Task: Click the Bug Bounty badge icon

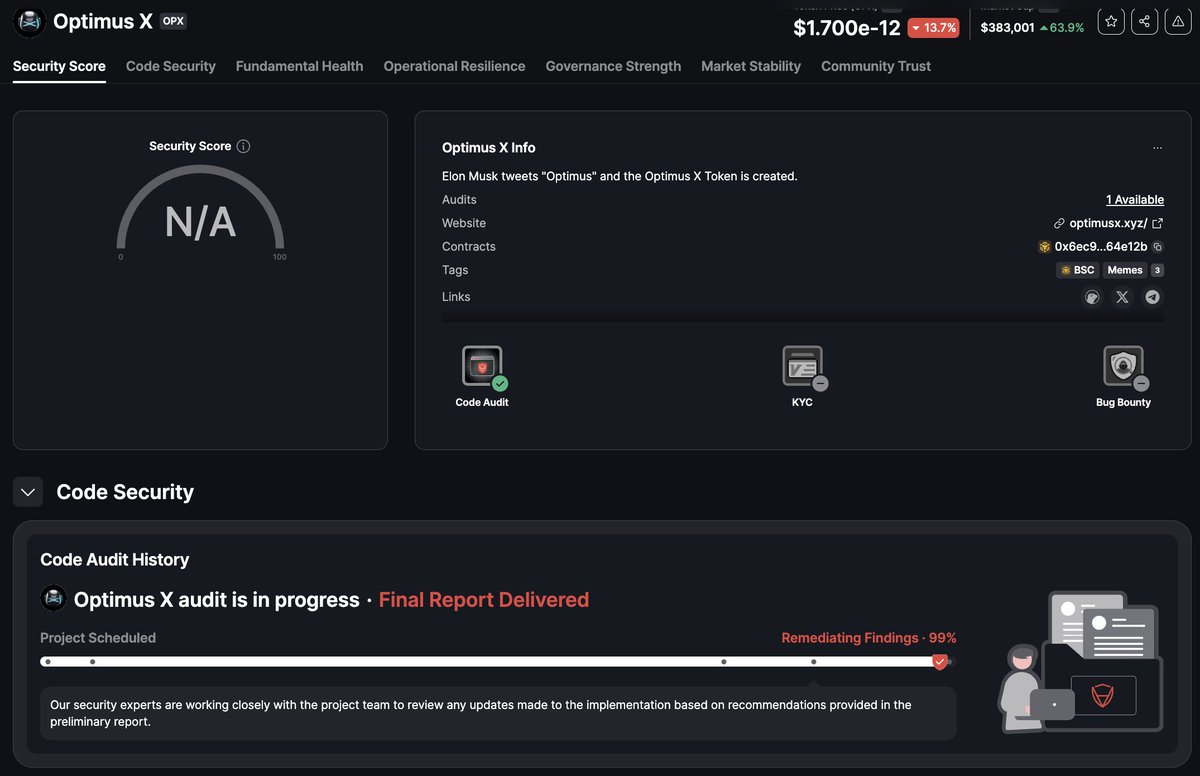Action: [x=1124, y=367]
